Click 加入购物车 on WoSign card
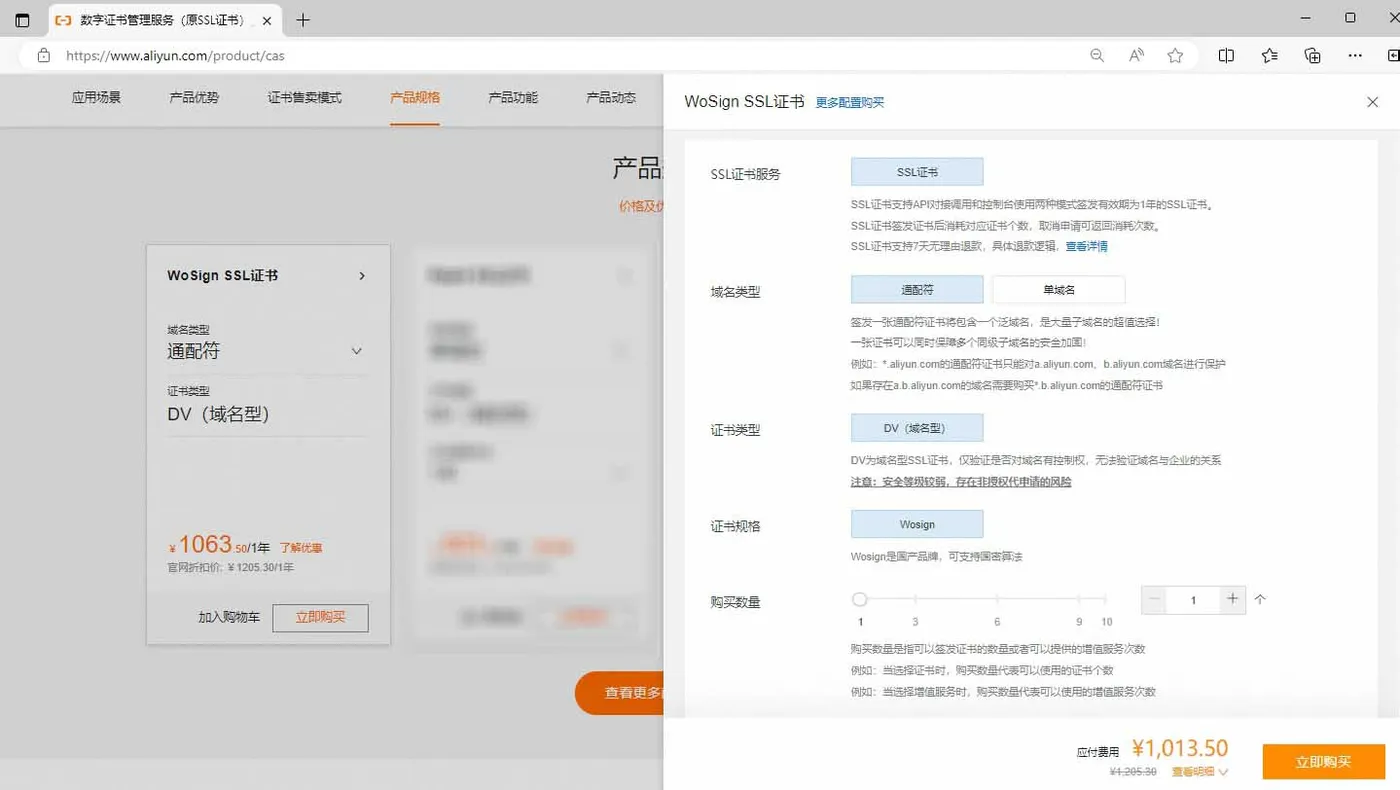The height and width of the screenshot is (790, 1400). pos(229,618)
